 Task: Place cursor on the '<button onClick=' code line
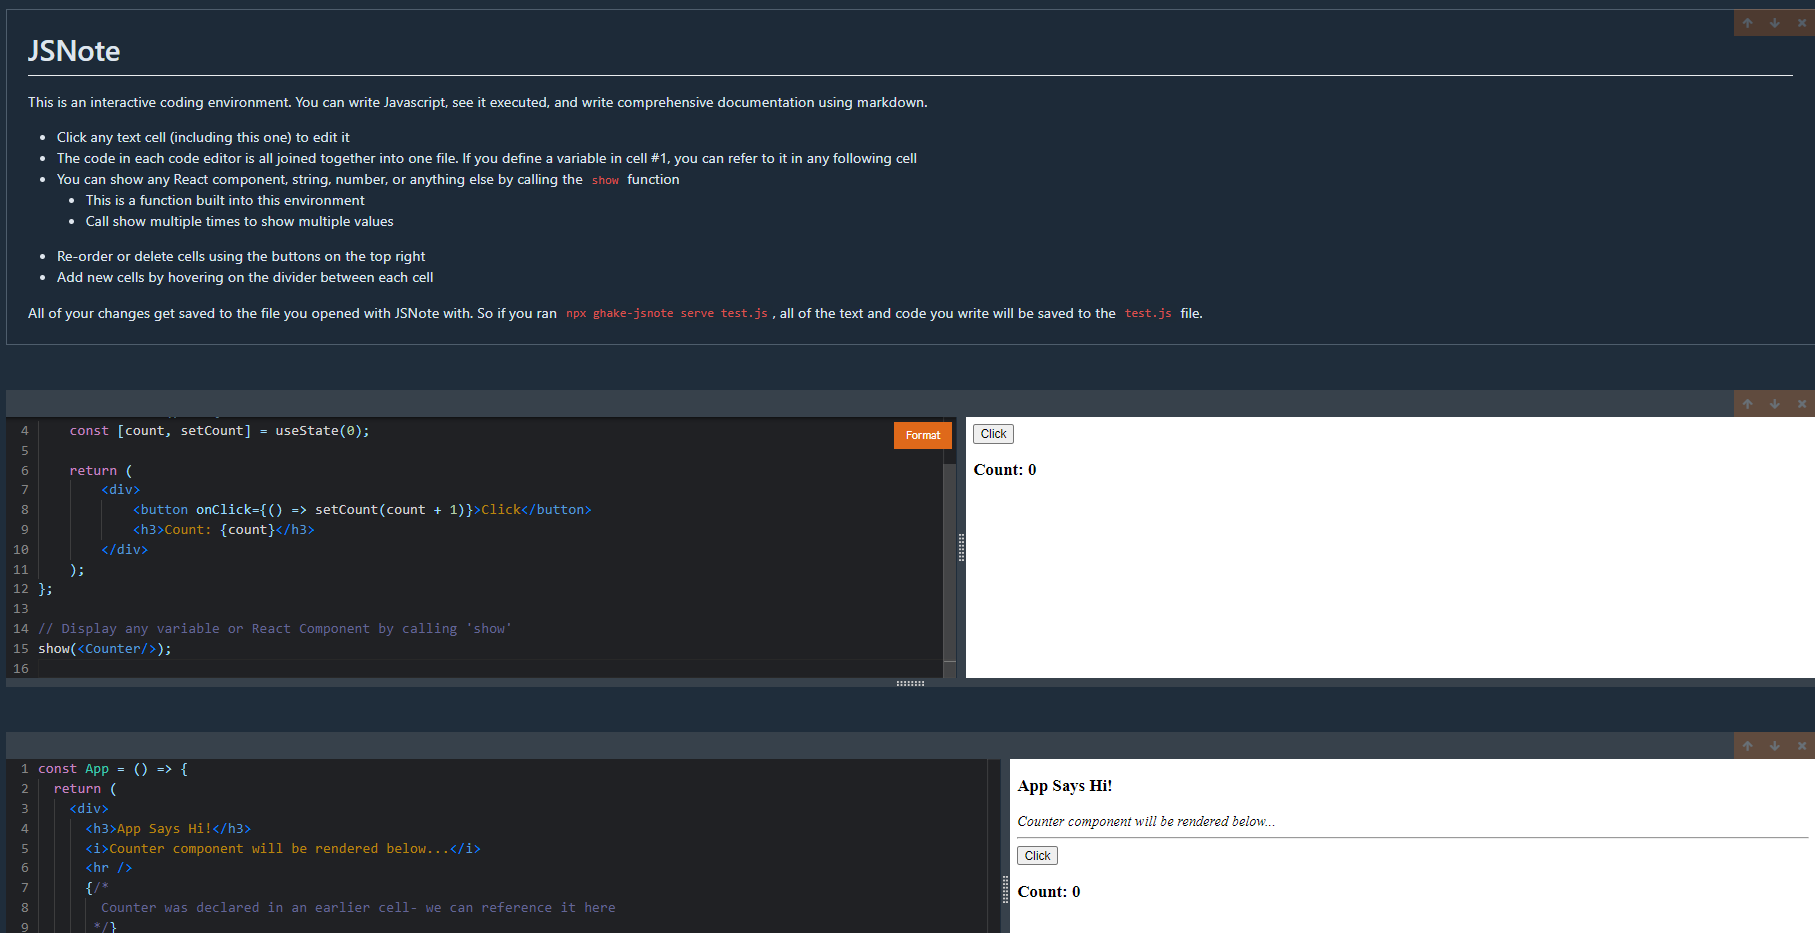pos(362,510)
